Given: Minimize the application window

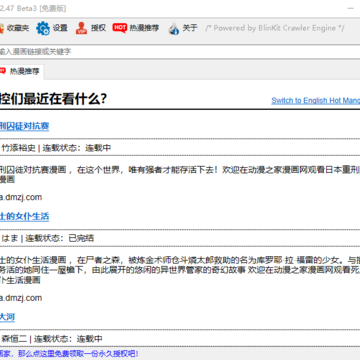Looking at the screenshot, I should pos(351,8).
